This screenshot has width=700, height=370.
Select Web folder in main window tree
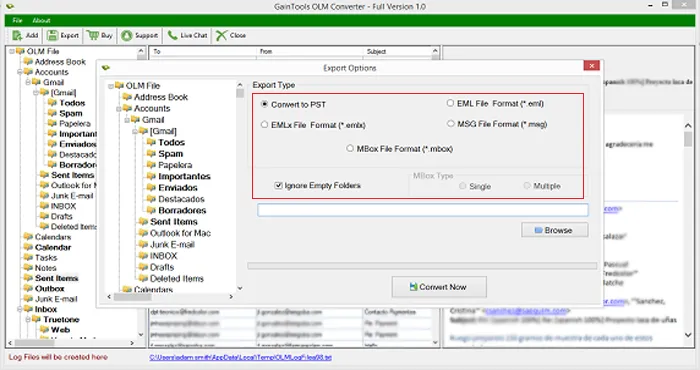pyautogui.click(x=60, y=329)
